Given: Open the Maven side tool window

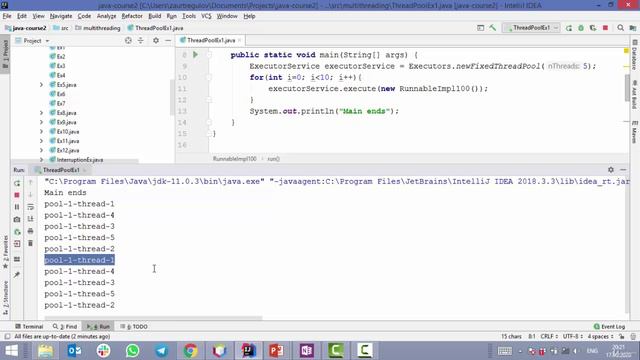Looking at the screenshot, I should tap(635, 131).
